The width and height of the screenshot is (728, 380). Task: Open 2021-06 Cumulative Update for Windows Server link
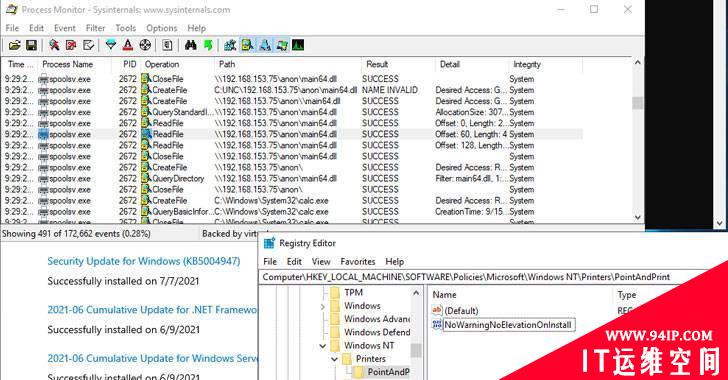coord(152,359)
